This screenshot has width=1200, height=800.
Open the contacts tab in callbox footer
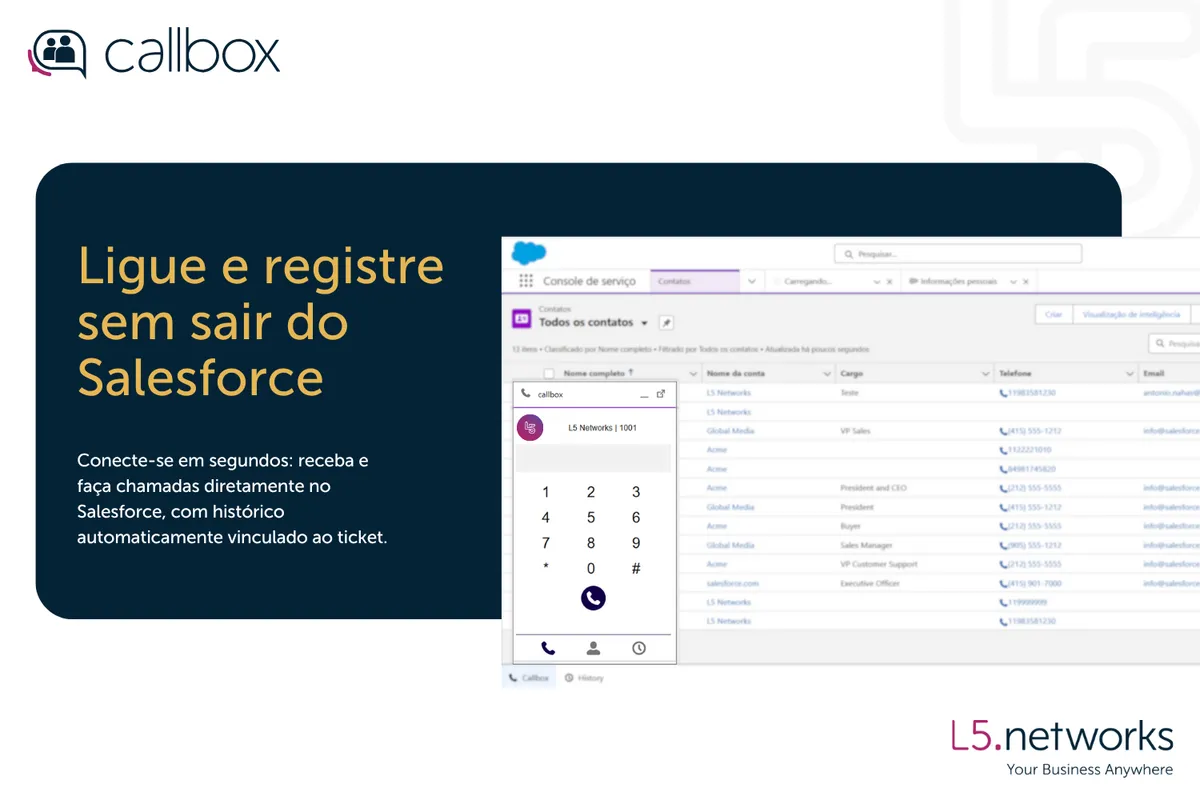click(593, 648)
